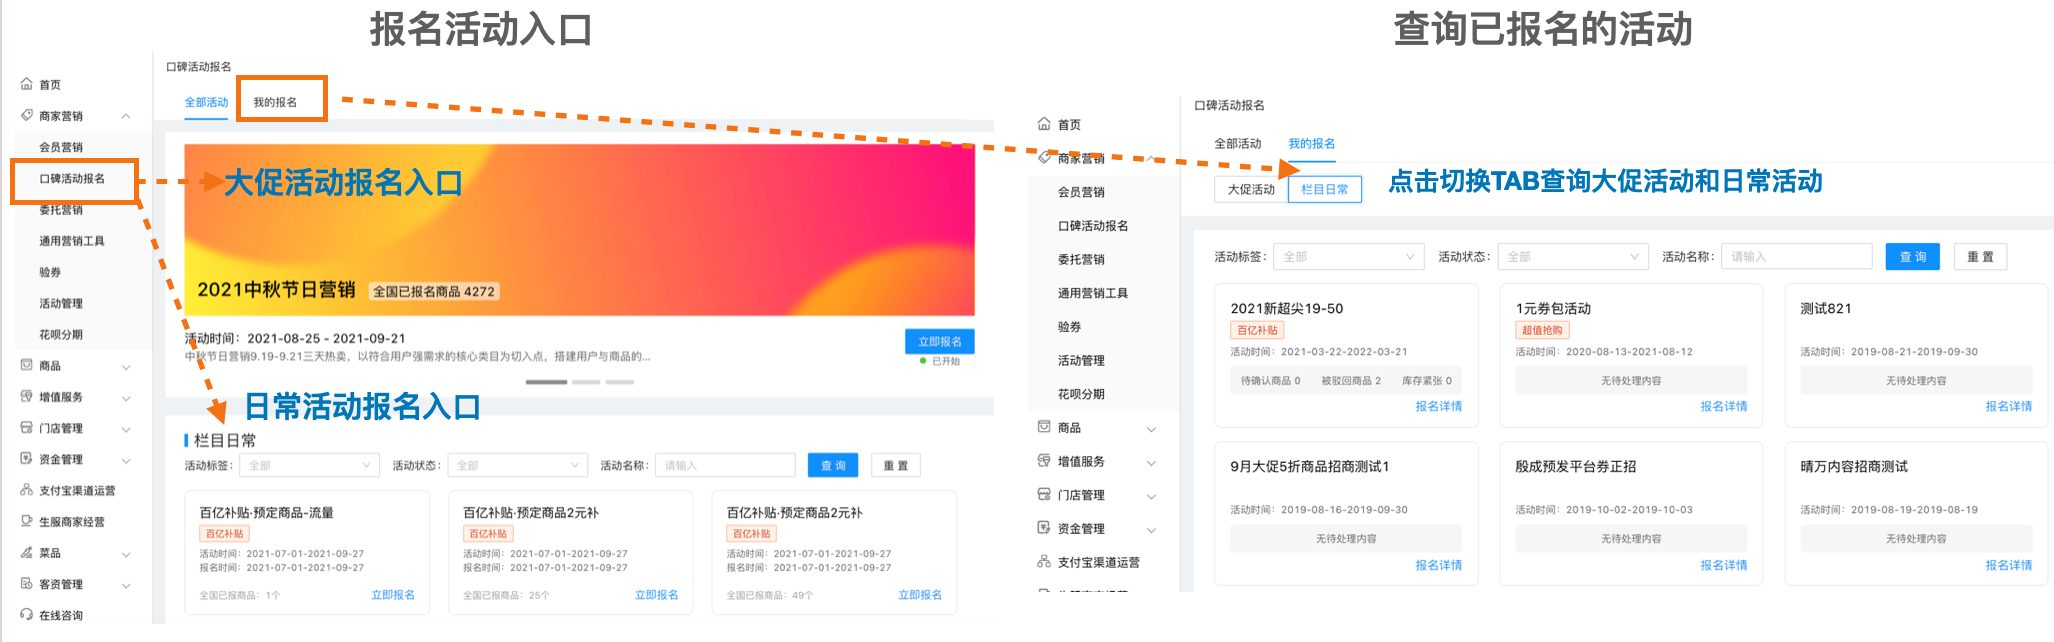Click the 在线咨询 headset icon in left panel
The height and width of the screenshot is (642, 2054).
point(27,615)
